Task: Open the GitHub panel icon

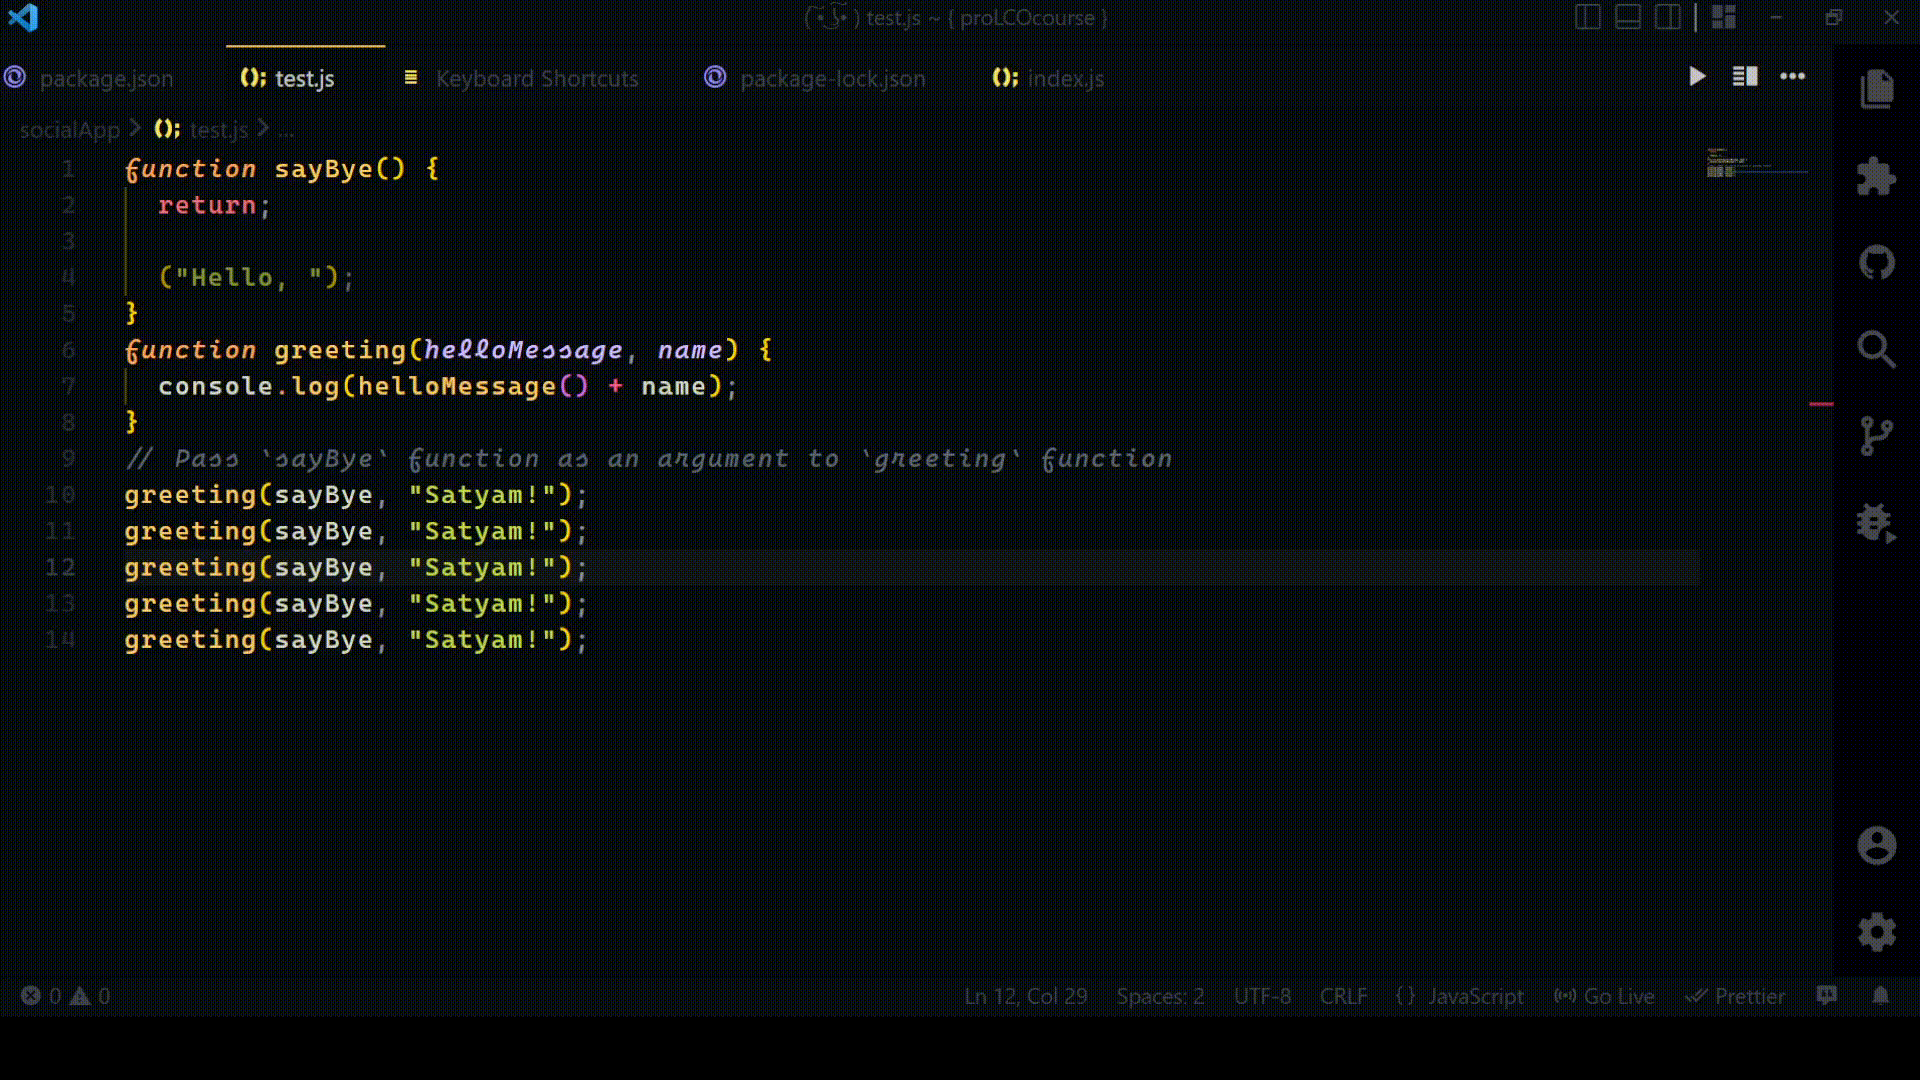Action: point(1877,263)
